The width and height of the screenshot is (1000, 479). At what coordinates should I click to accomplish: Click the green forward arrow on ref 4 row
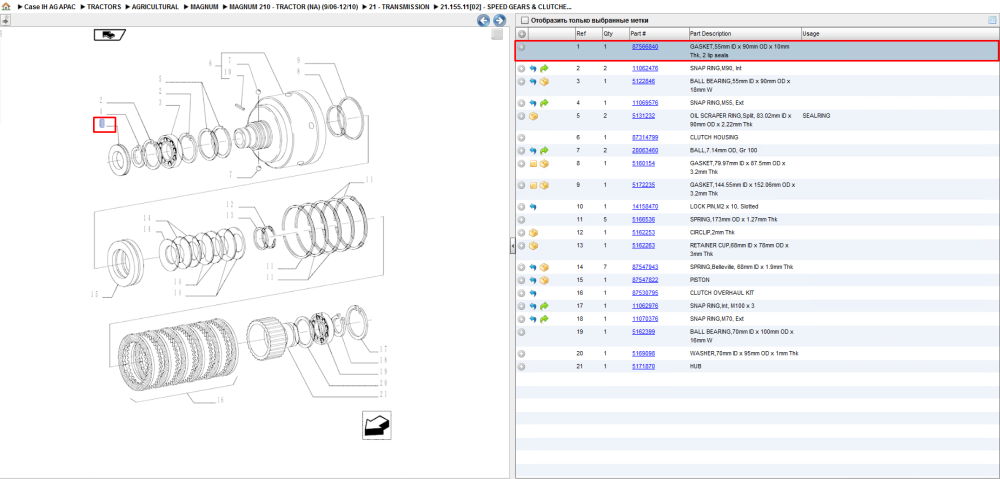[544, 103]
